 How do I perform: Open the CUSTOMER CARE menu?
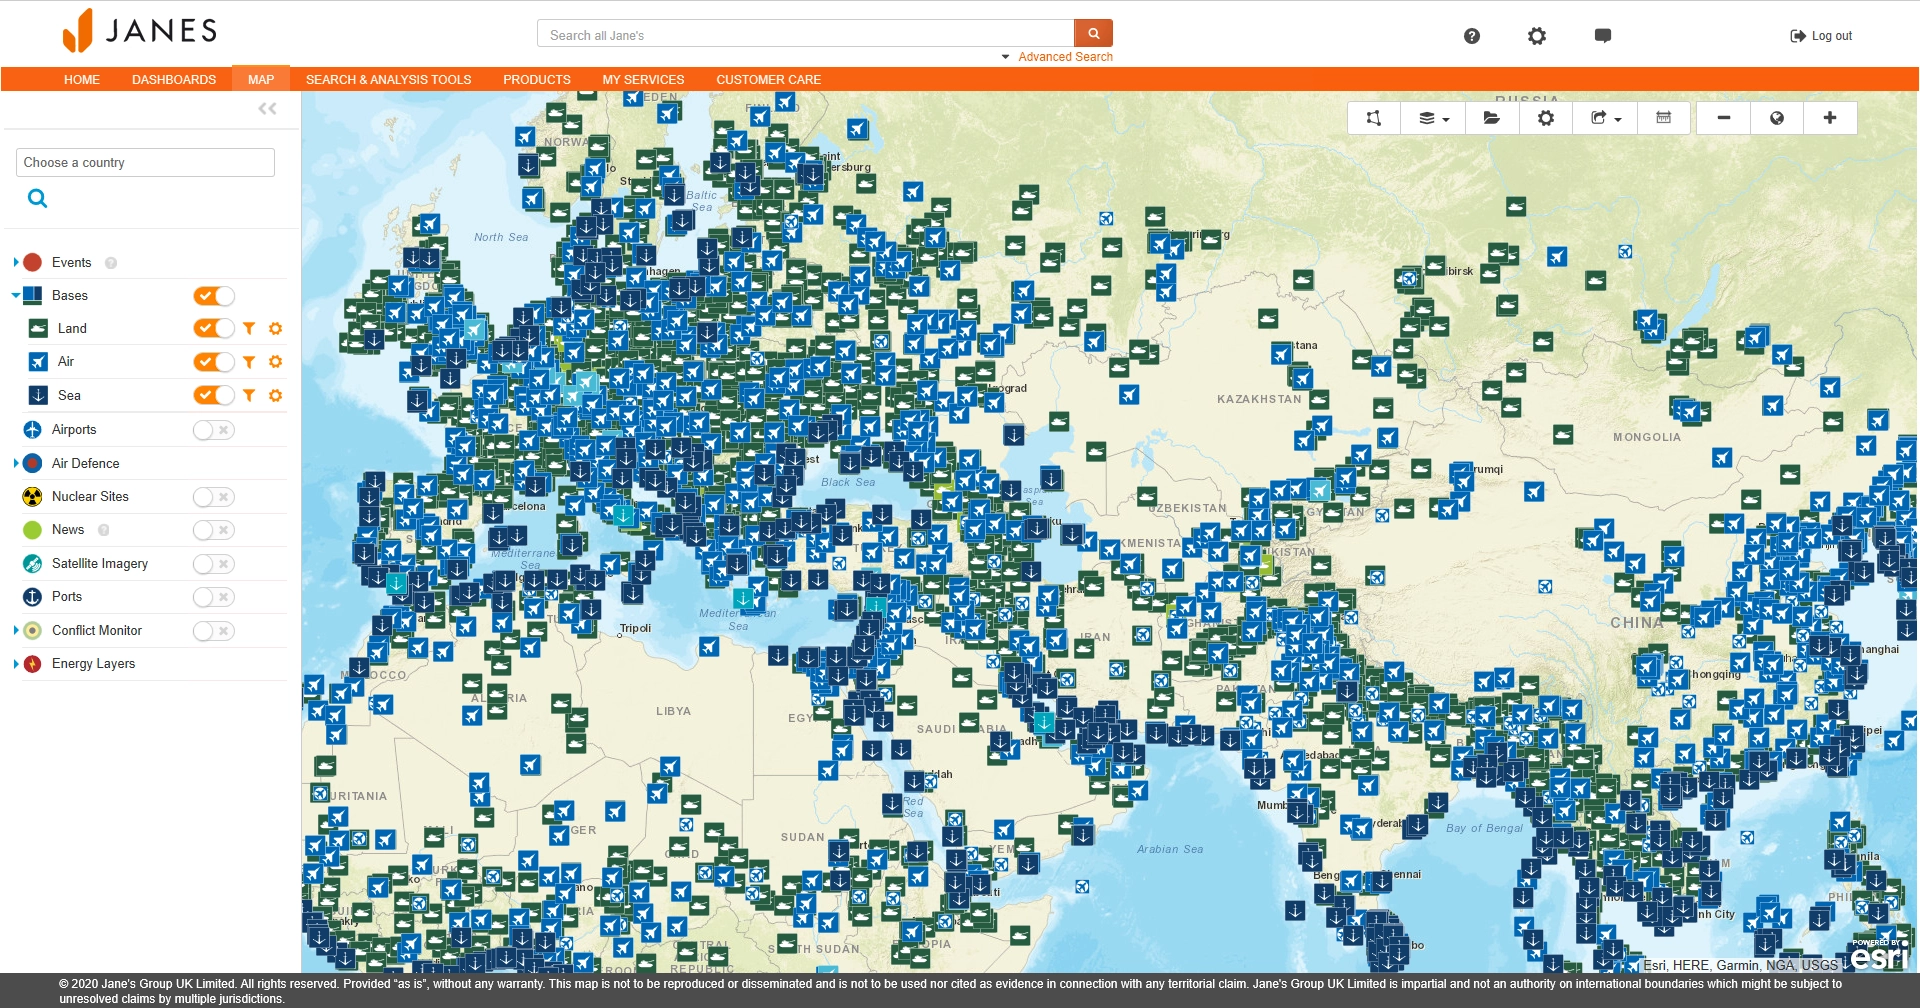(x=768, y=79)
